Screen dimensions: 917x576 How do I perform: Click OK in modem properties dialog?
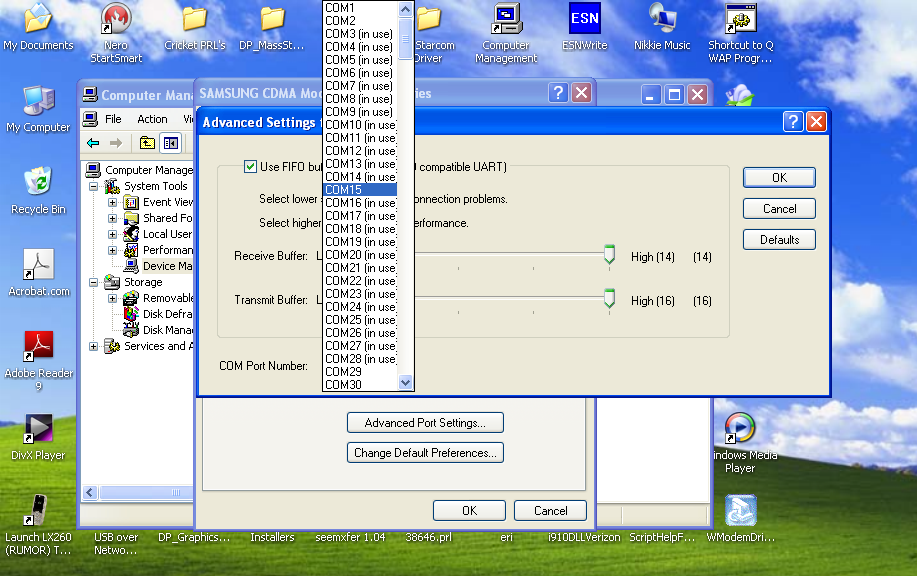tap(469, 511)
